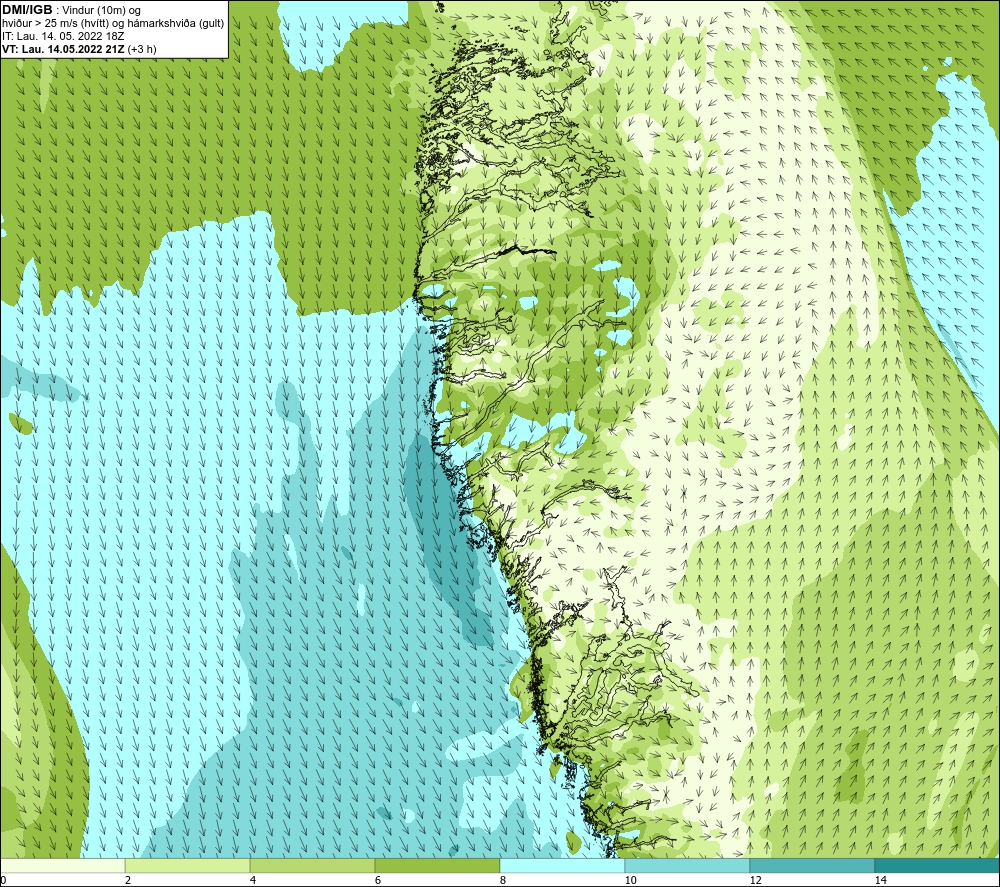Click the 'Vindur (10m) og' label

pyautogui.click(x=101, y=11)
